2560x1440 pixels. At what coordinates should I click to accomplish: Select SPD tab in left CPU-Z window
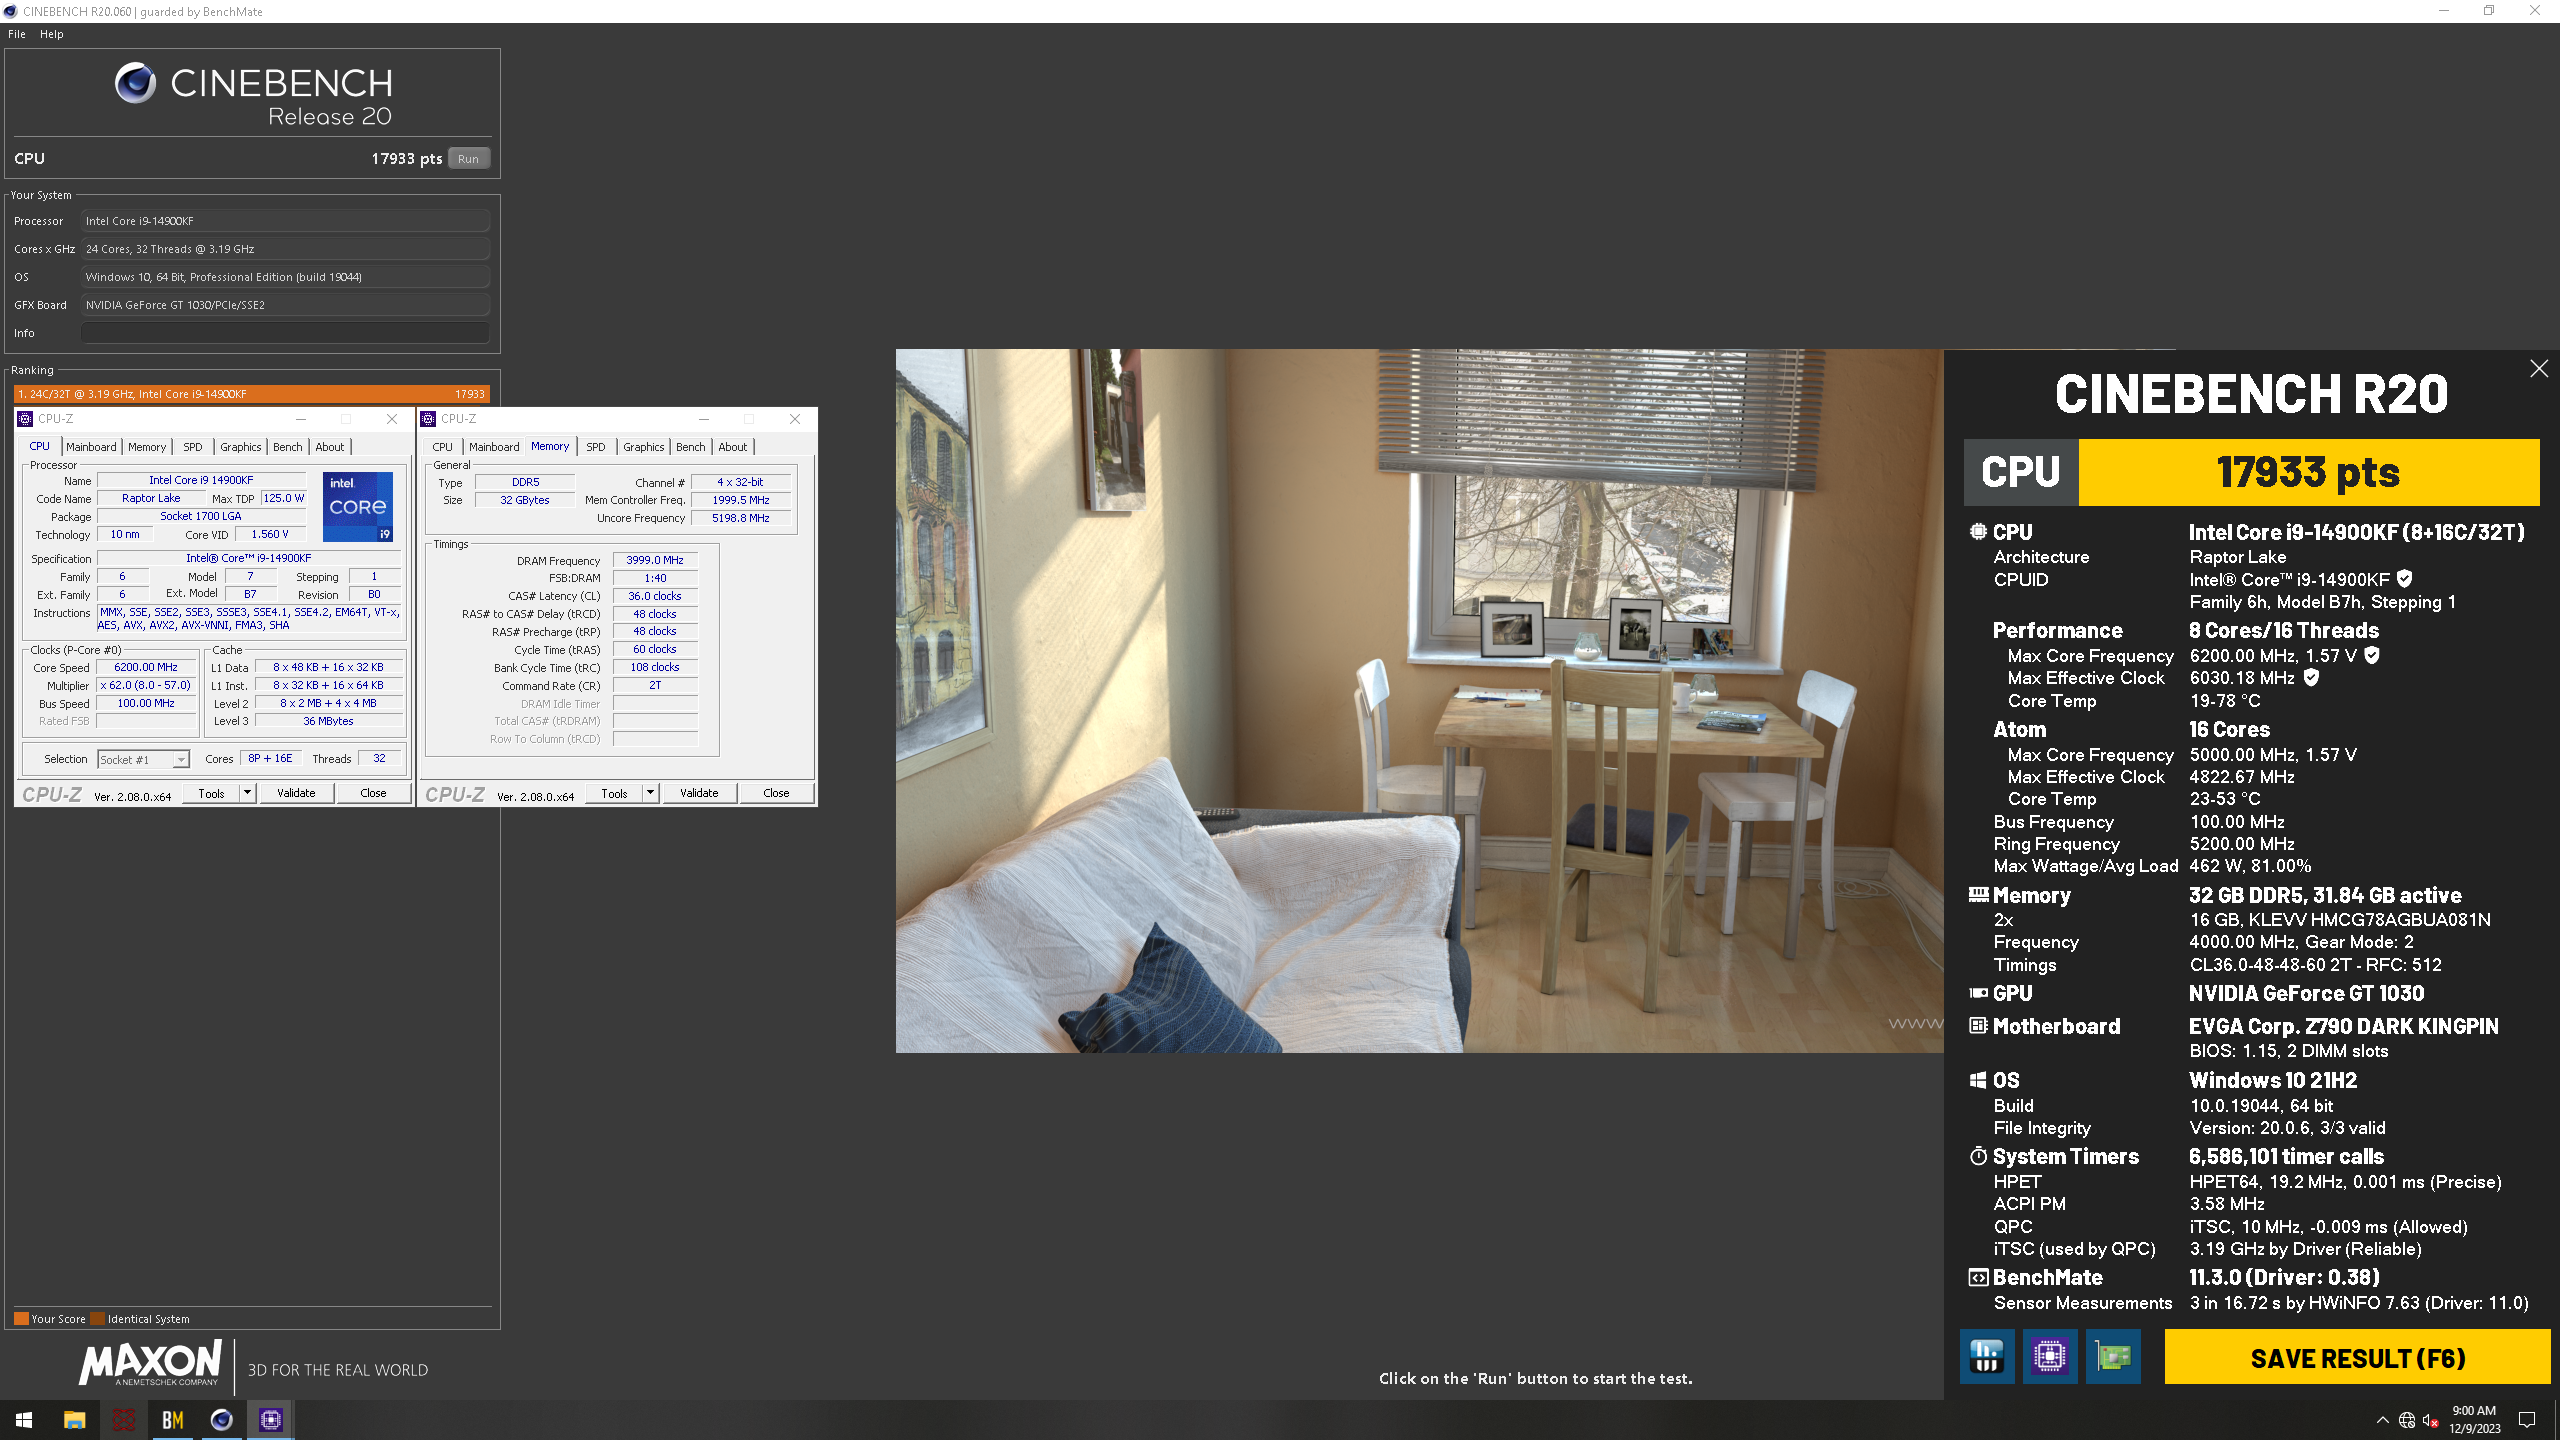(193, 447)
